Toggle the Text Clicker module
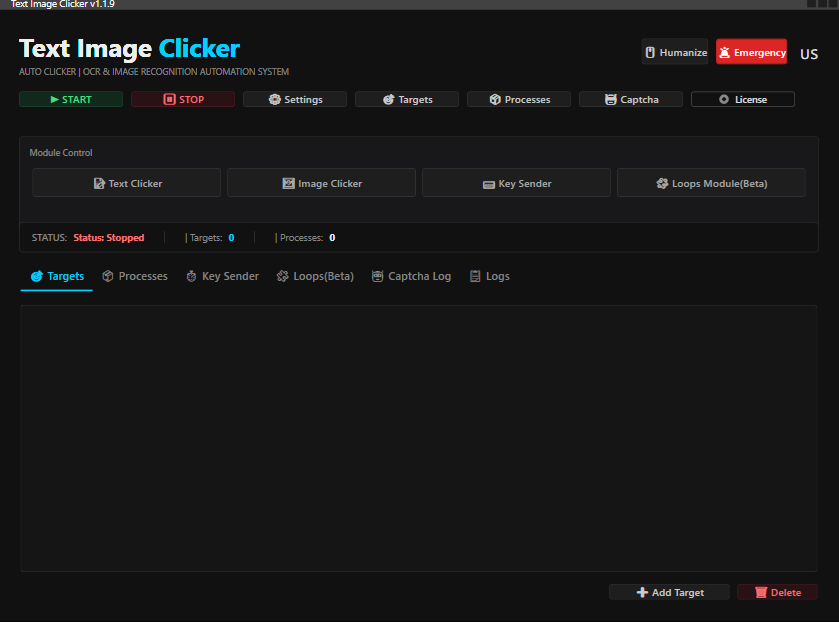This screenshot has width=839, height=622. pyautogui.click(x=127, y=183)
